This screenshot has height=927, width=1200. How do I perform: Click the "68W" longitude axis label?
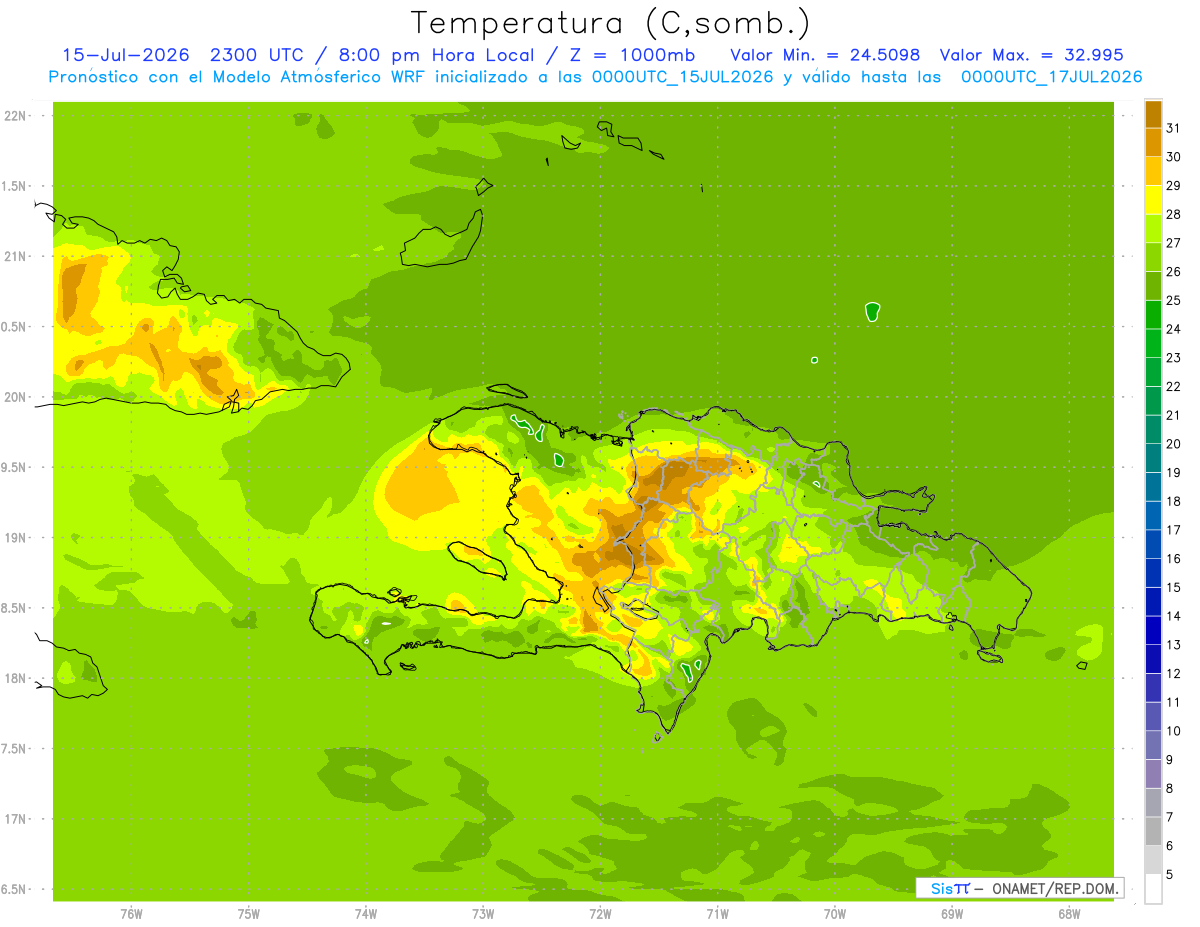click(x=1069, y=914)
